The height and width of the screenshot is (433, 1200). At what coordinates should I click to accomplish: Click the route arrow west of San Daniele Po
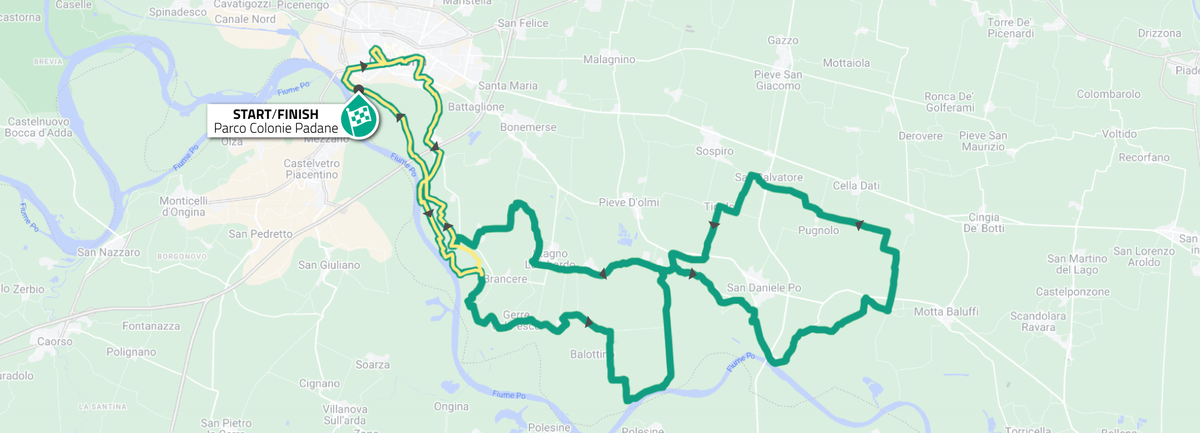pyautogui.click(x=692, y=273)
